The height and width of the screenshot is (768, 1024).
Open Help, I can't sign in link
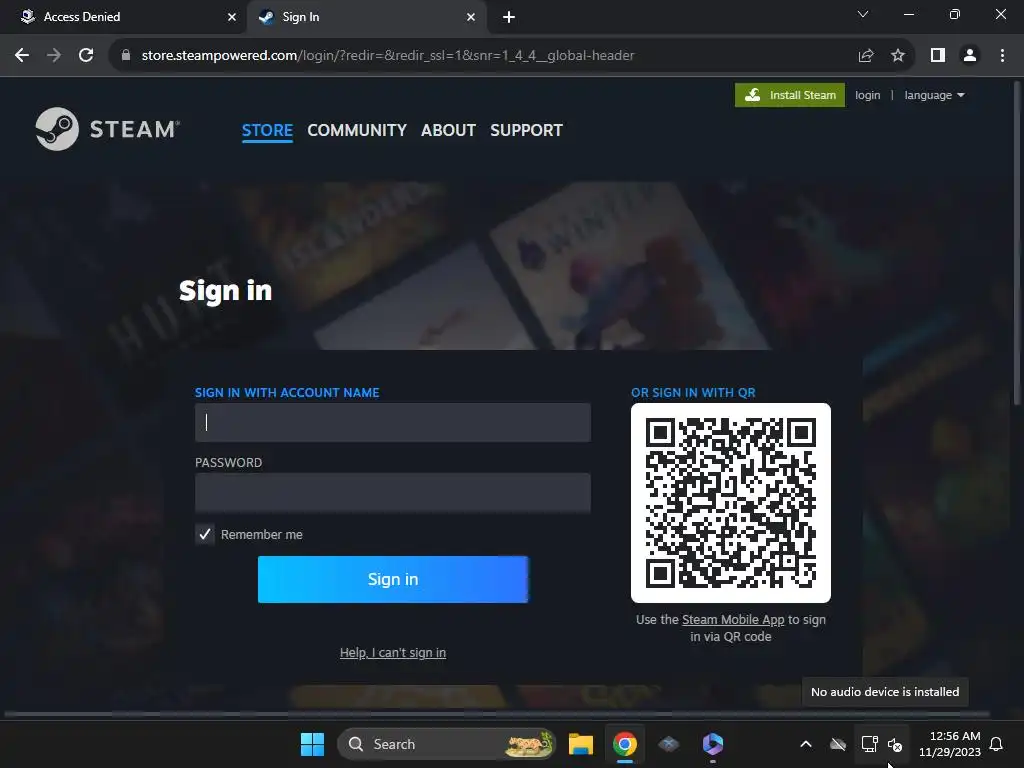[x=393, y=652]
